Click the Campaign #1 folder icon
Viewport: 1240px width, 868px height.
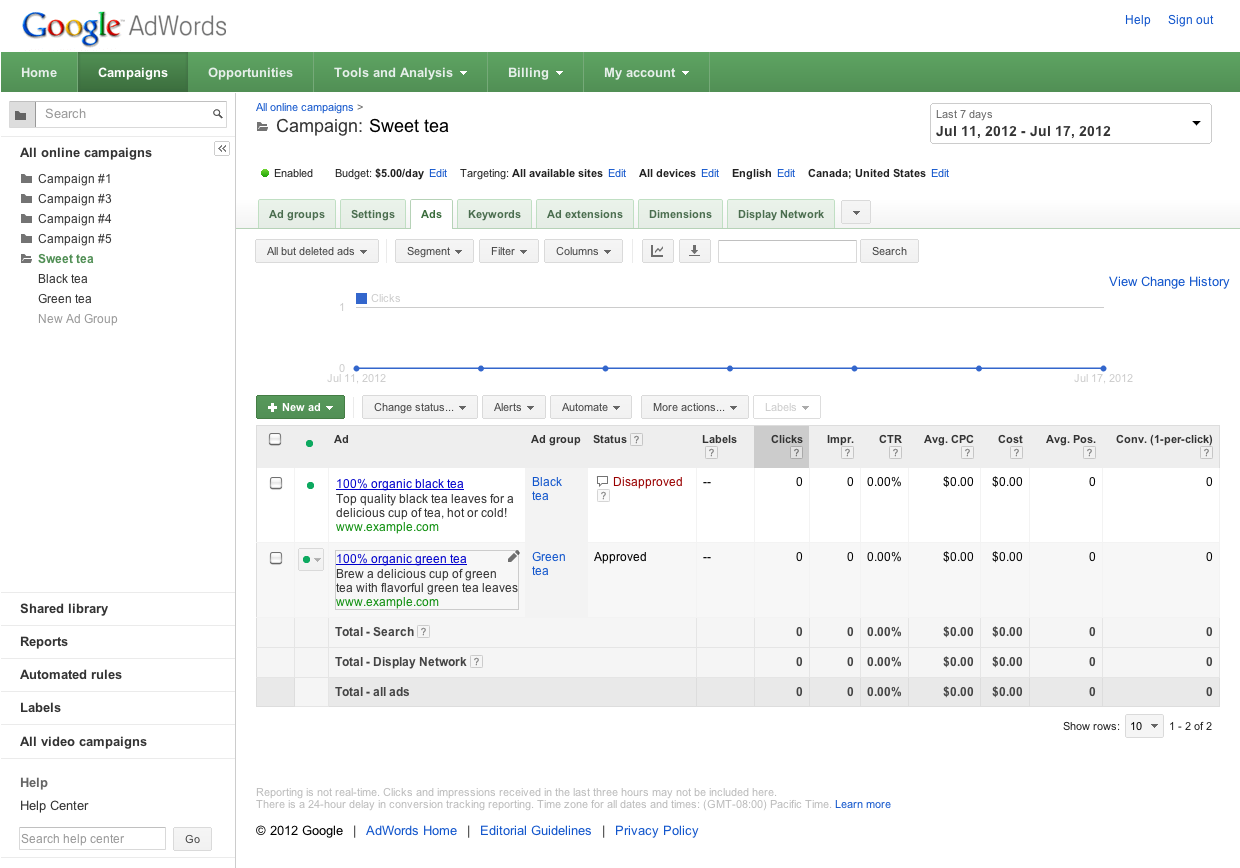27,179
